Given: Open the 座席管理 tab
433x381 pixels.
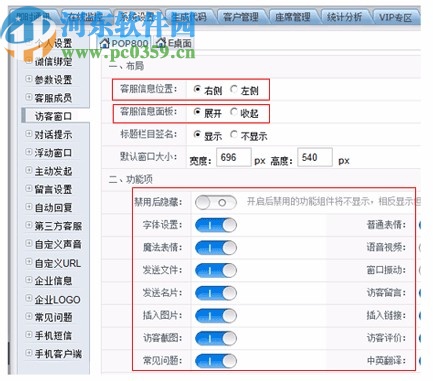Looking at the screenshot, I should point(292,17).
